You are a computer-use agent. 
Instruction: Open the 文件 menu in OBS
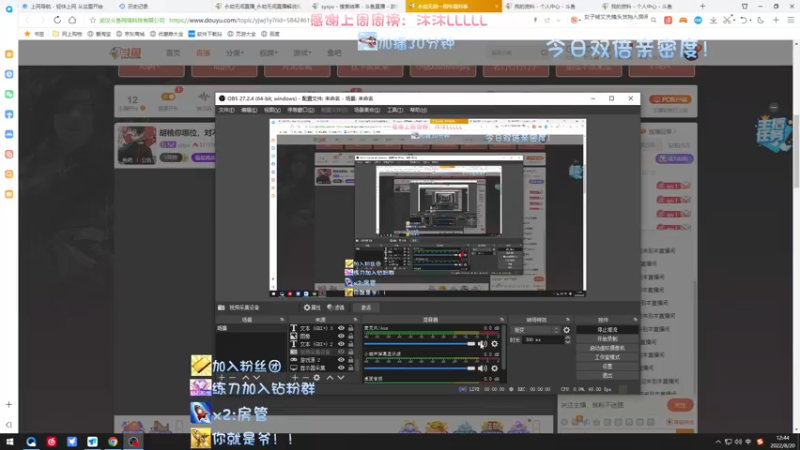tap(227, 110)
